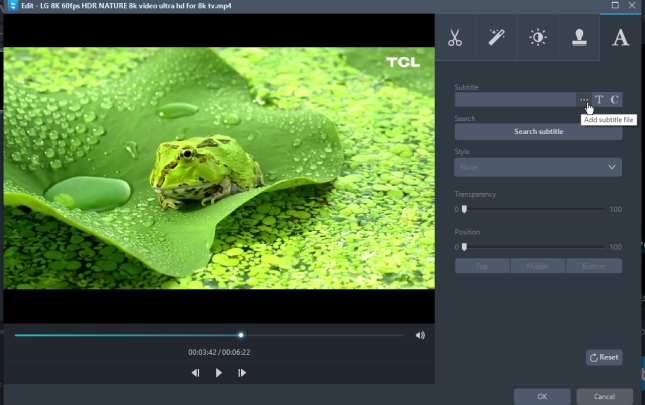Open the Watermark stamp tab
Image resolution: width=645 pixels, height=405 pixels.
point(579,37)
